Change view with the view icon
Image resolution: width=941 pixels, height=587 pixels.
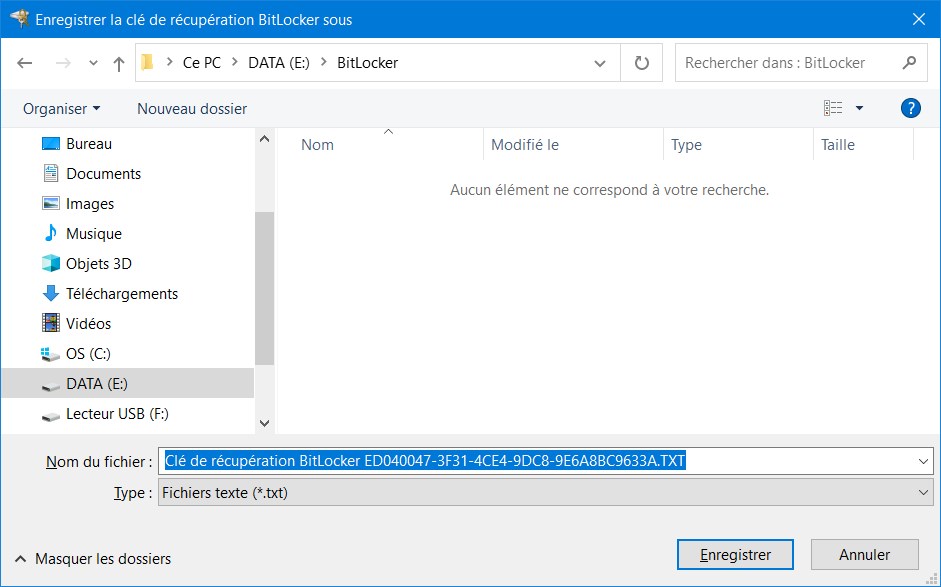pos(833,108)
